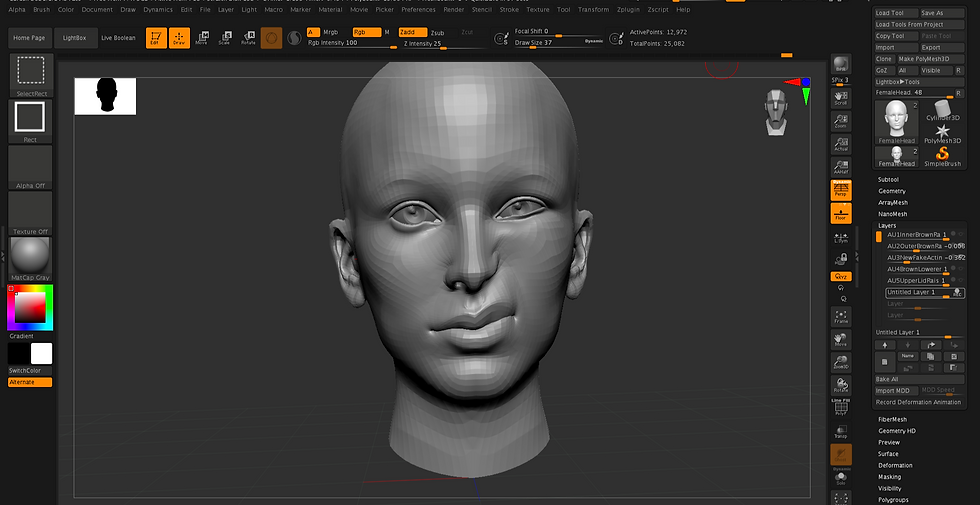Toggle the Floor grid
980x505 pixels.
841,213
